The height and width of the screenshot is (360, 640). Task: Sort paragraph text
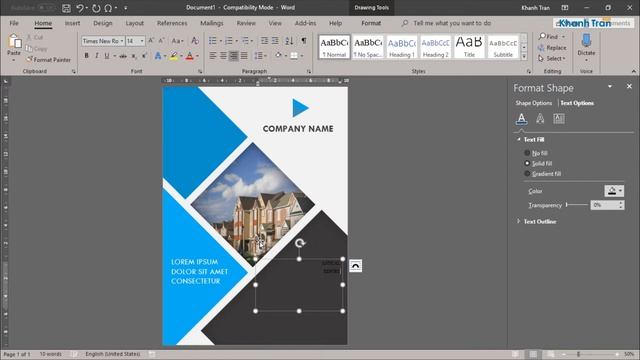289,40
